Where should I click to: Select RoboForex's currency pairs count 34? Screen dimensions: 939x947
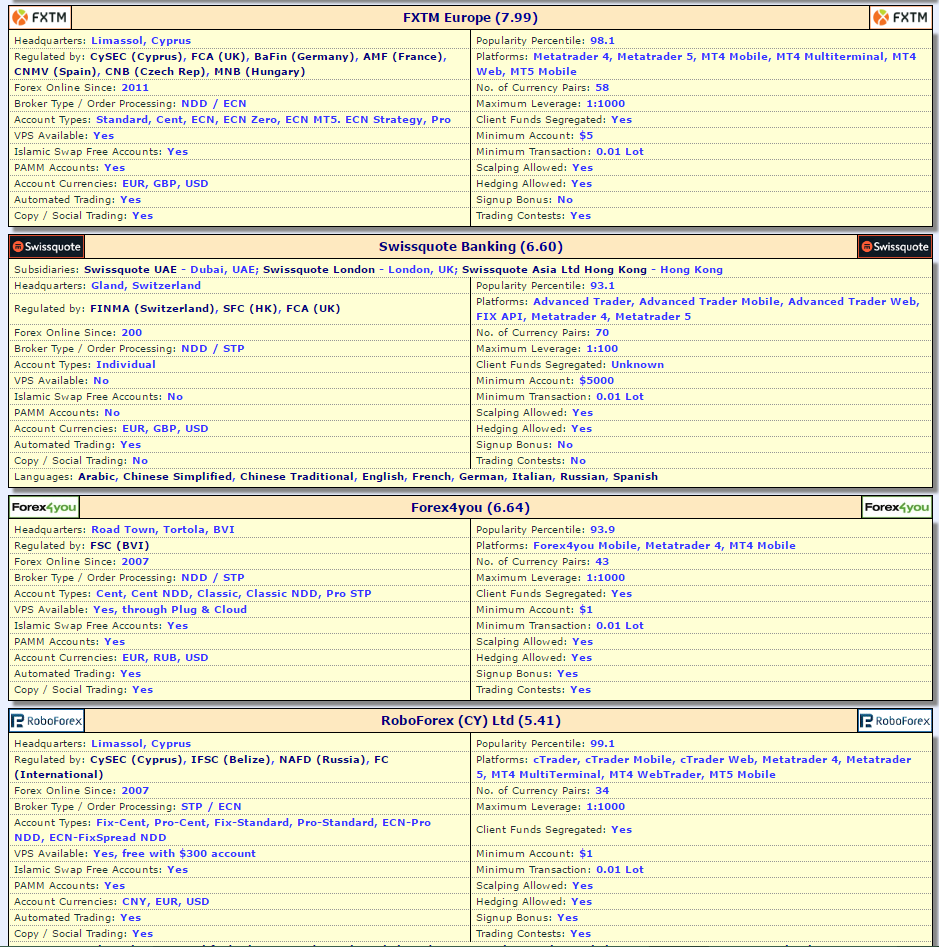(602, 791)
